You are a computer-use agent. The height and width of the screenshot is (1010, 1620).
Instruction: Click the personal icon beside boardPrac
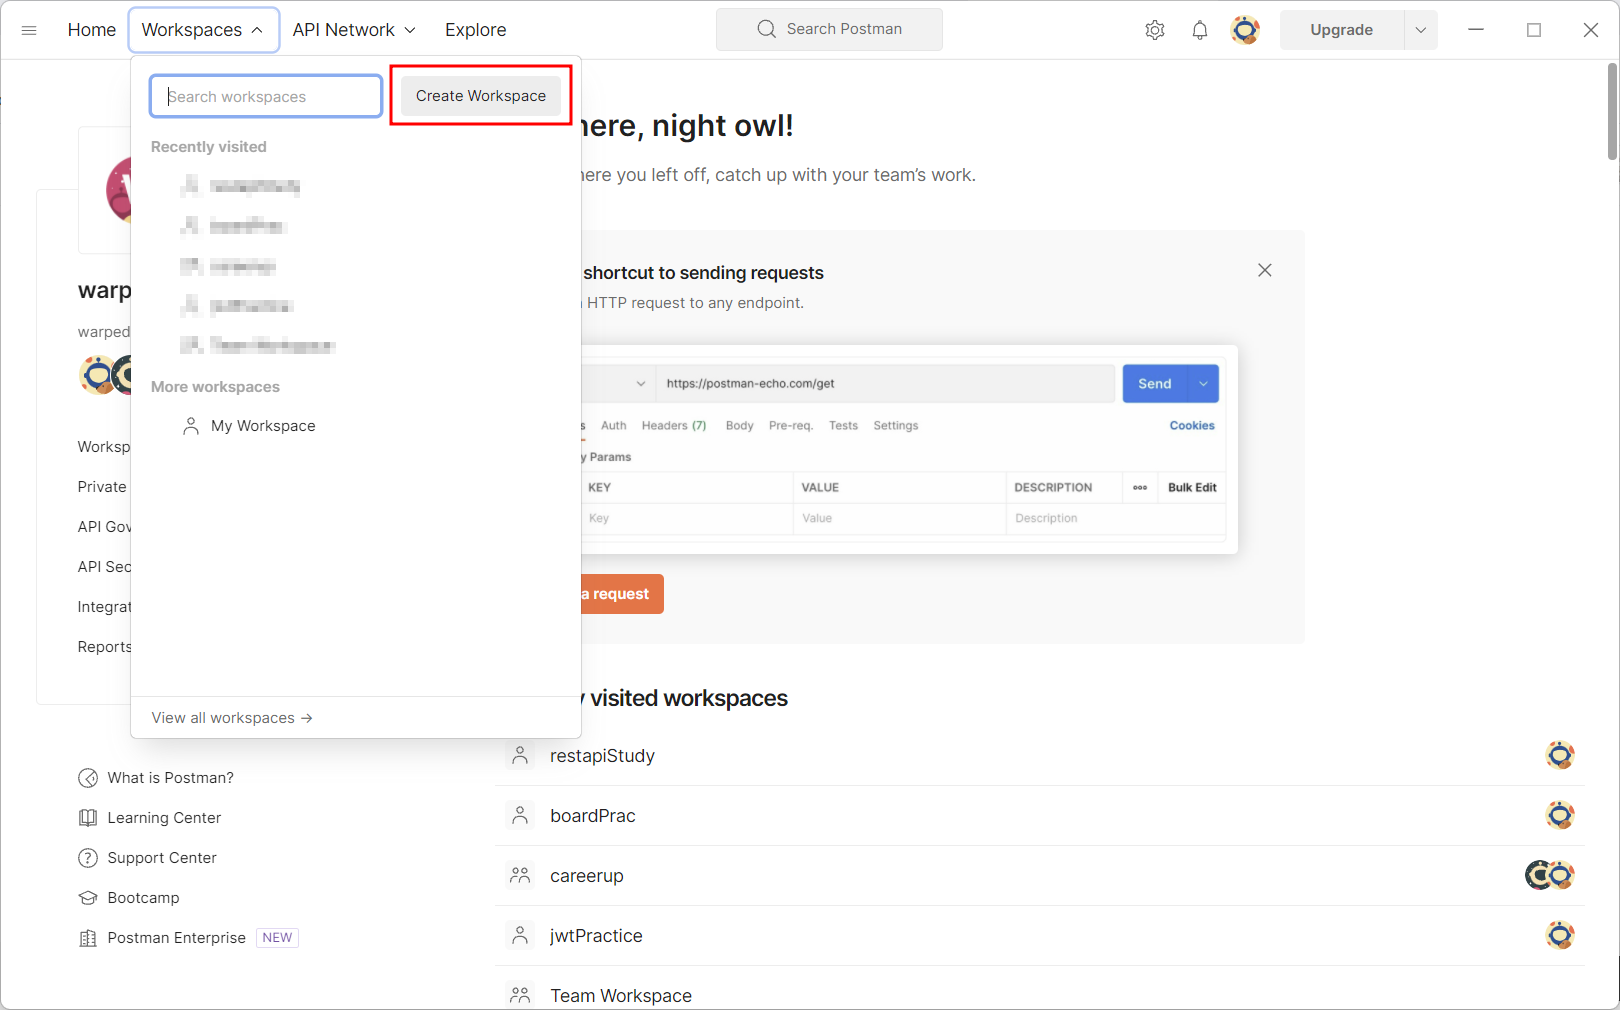520,816
